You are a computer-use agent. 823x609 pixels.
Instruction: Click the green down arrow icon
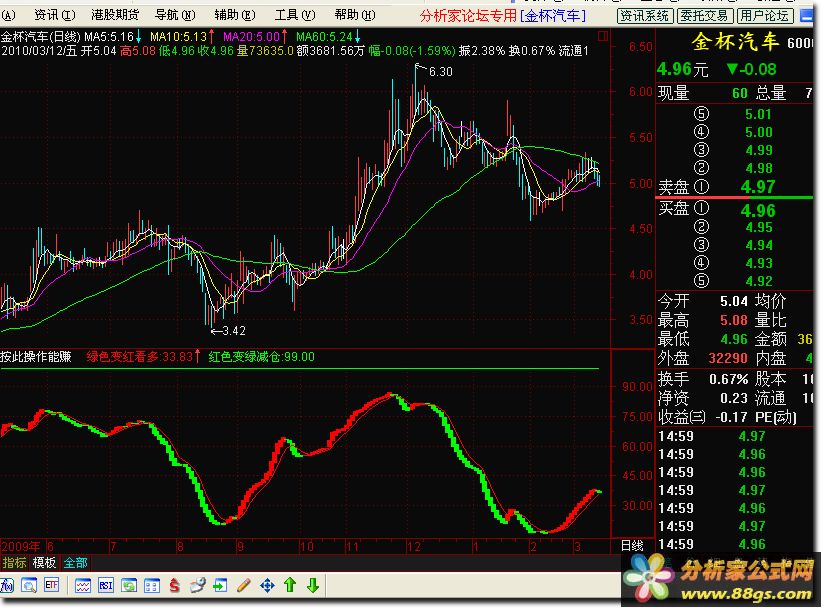[x=313, y=585]
